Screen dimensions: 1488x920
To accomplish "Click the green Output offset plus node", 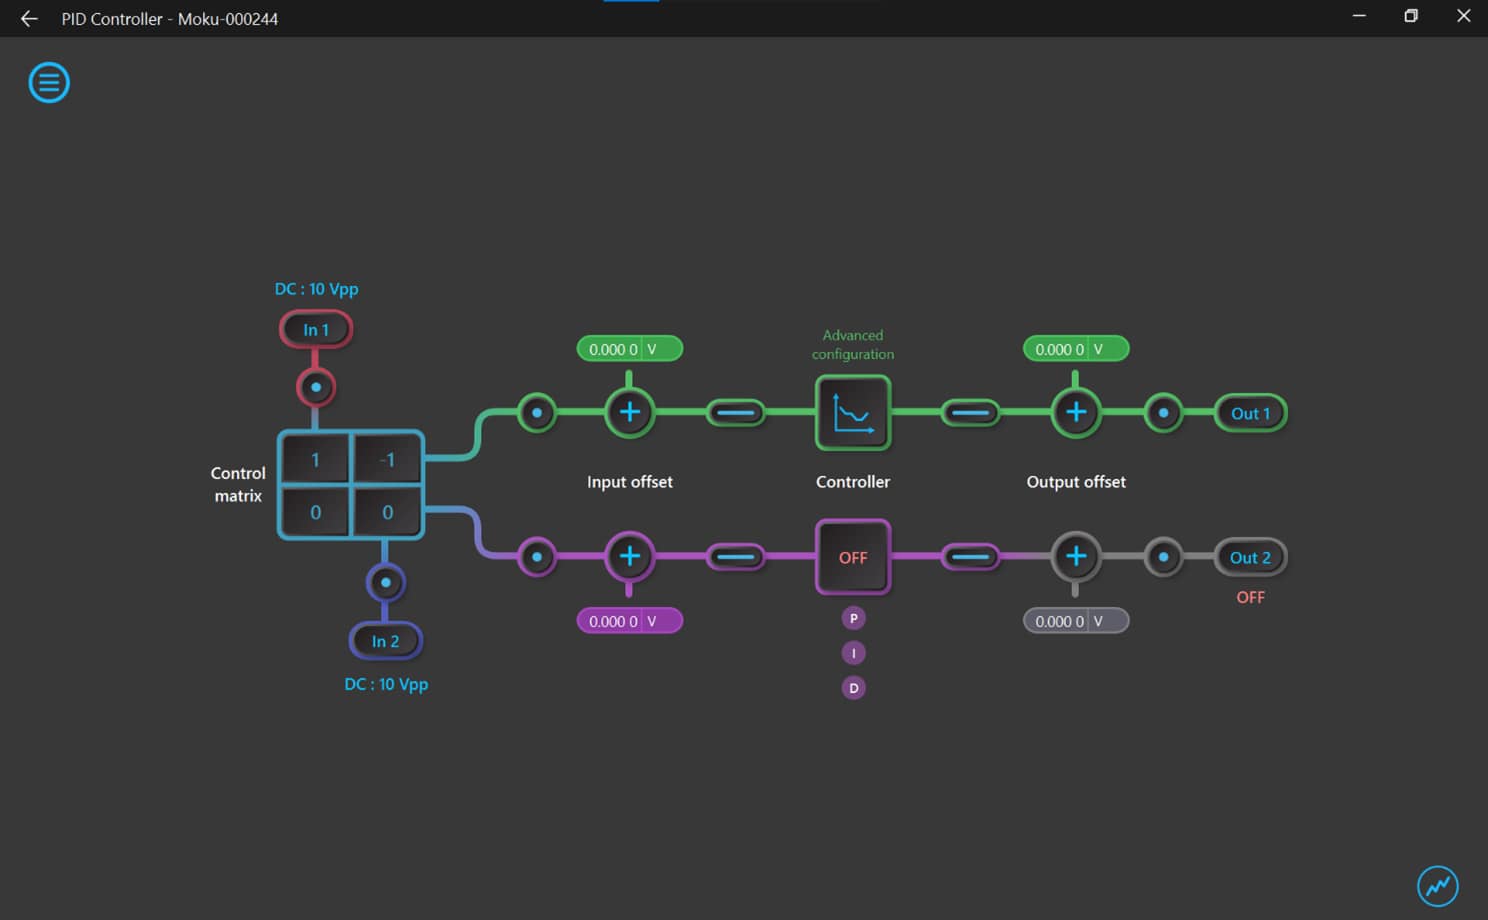I will click(1075, 413).
